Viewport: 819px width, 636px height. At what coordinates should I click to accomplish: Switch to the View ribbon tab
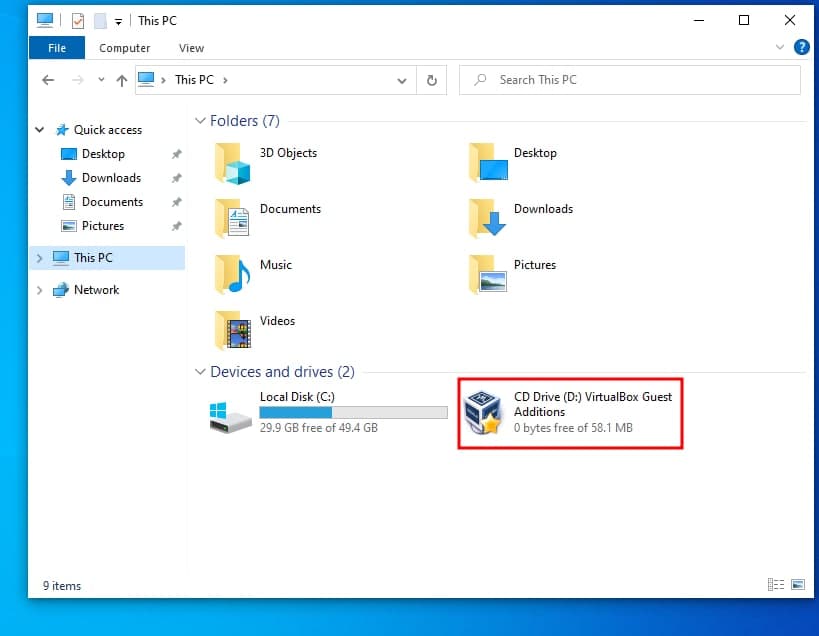[191, 48]
